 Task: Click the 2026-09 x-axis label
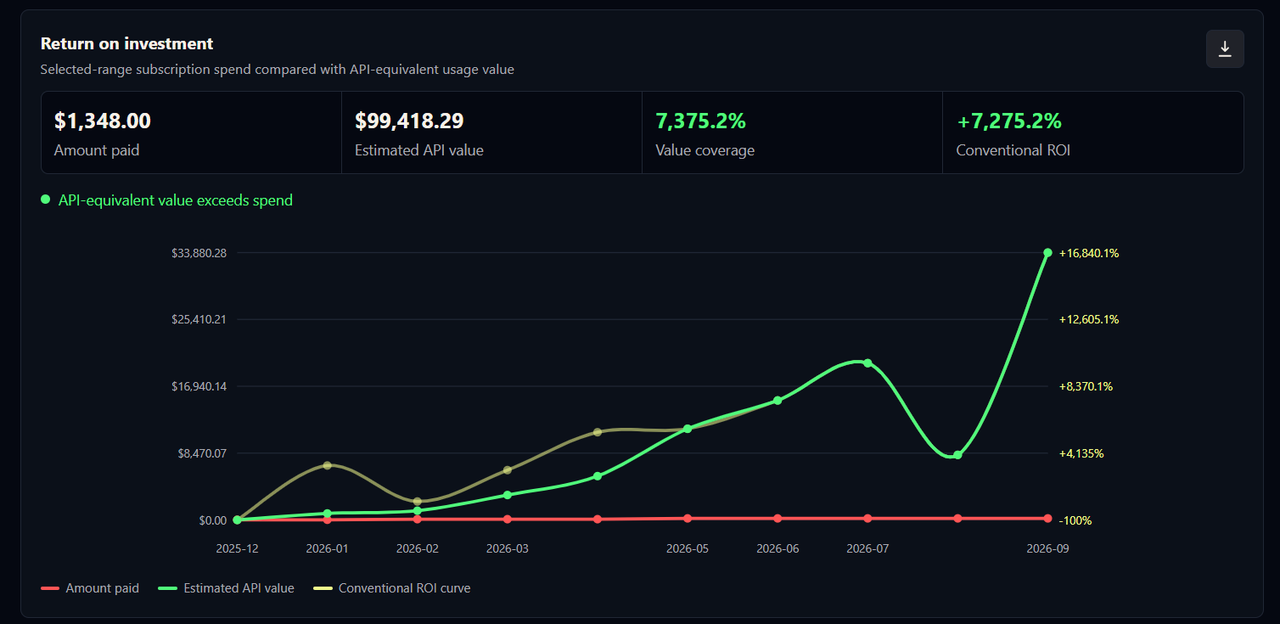pos(1048,548)
